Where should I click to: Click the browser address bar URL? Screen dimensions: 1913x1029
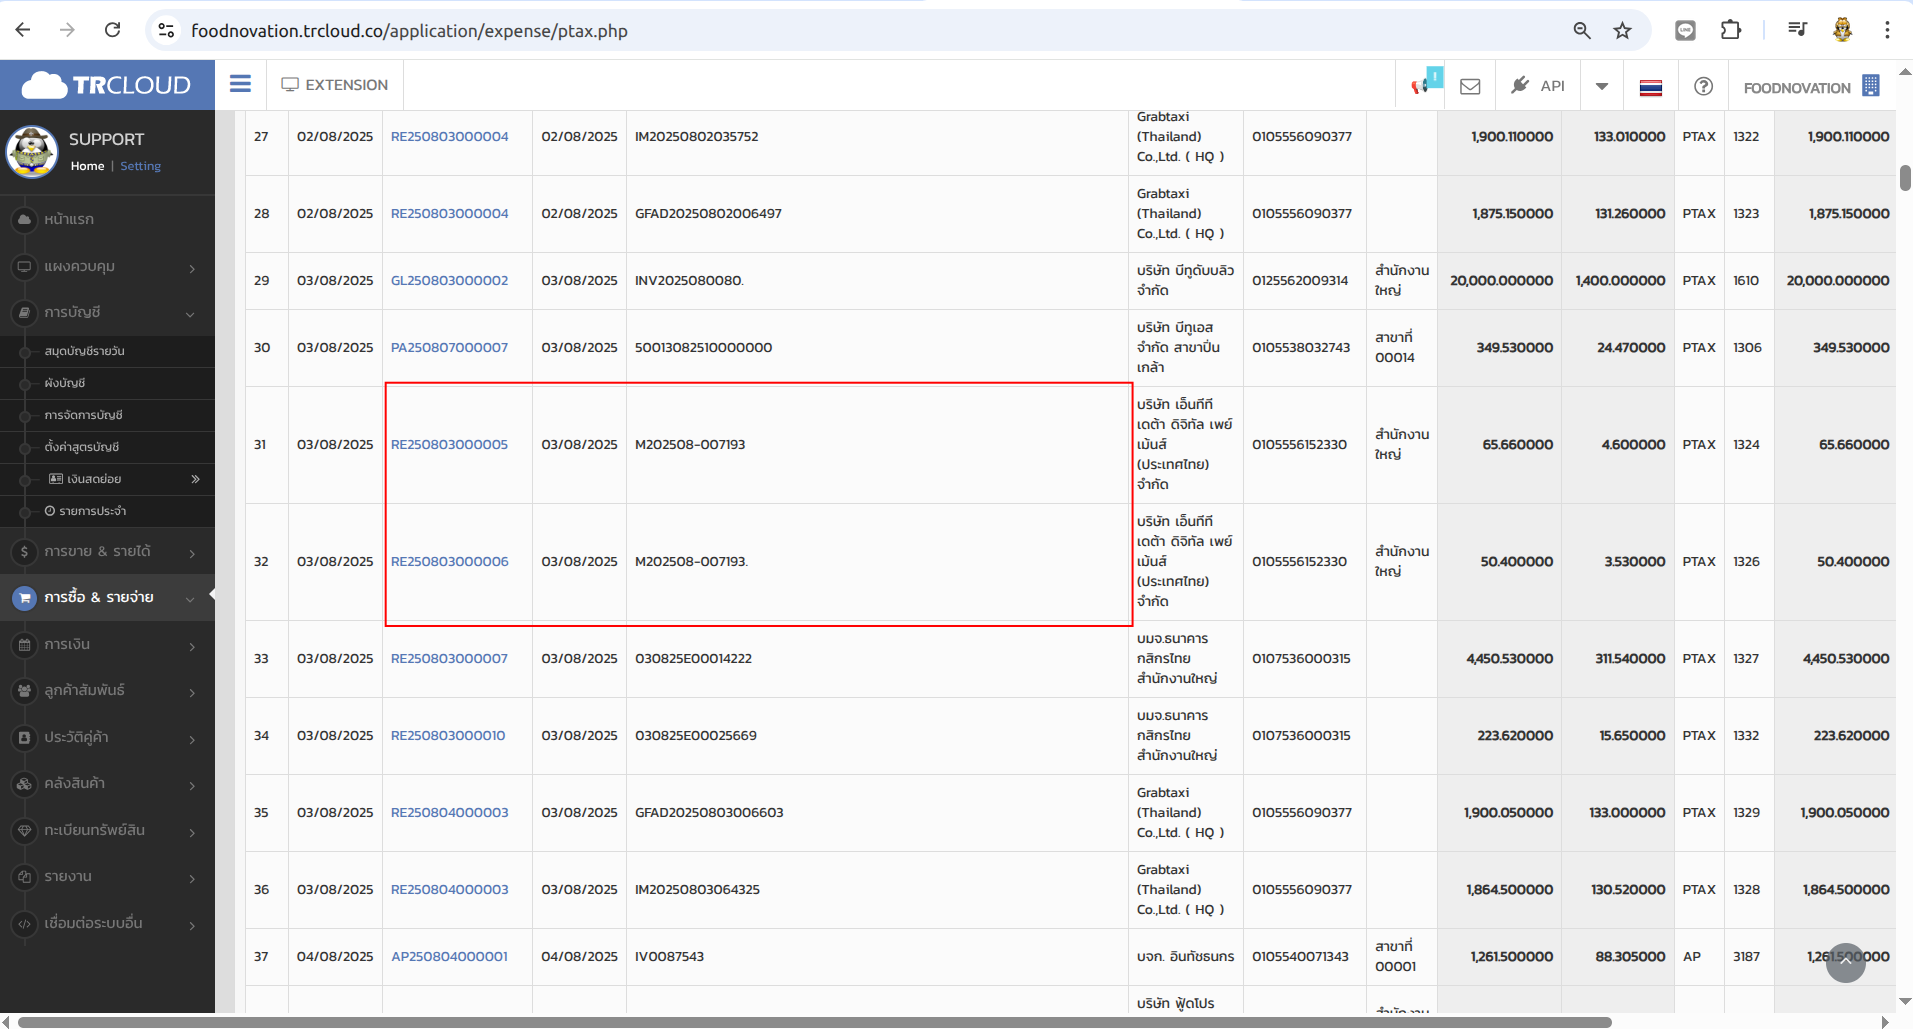tap(409, 31)
